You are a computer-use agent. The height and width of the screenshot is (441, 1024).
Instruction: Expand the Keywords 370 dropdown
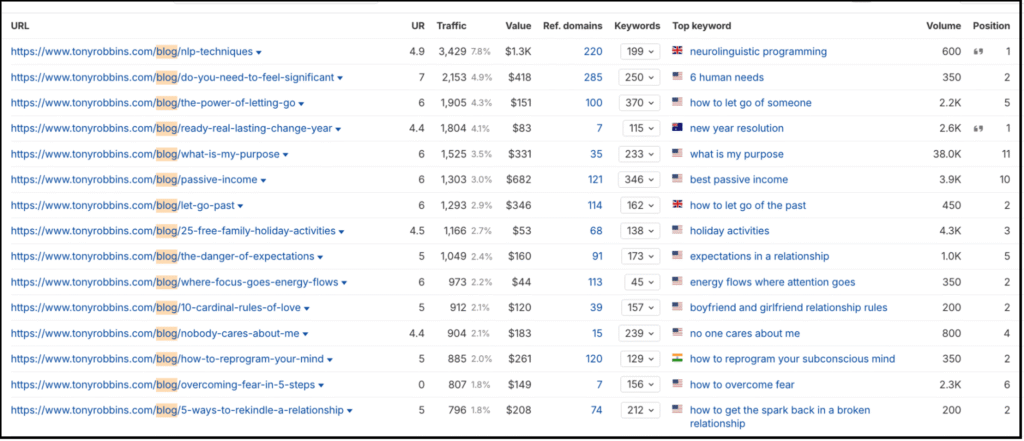click(640, 103)
